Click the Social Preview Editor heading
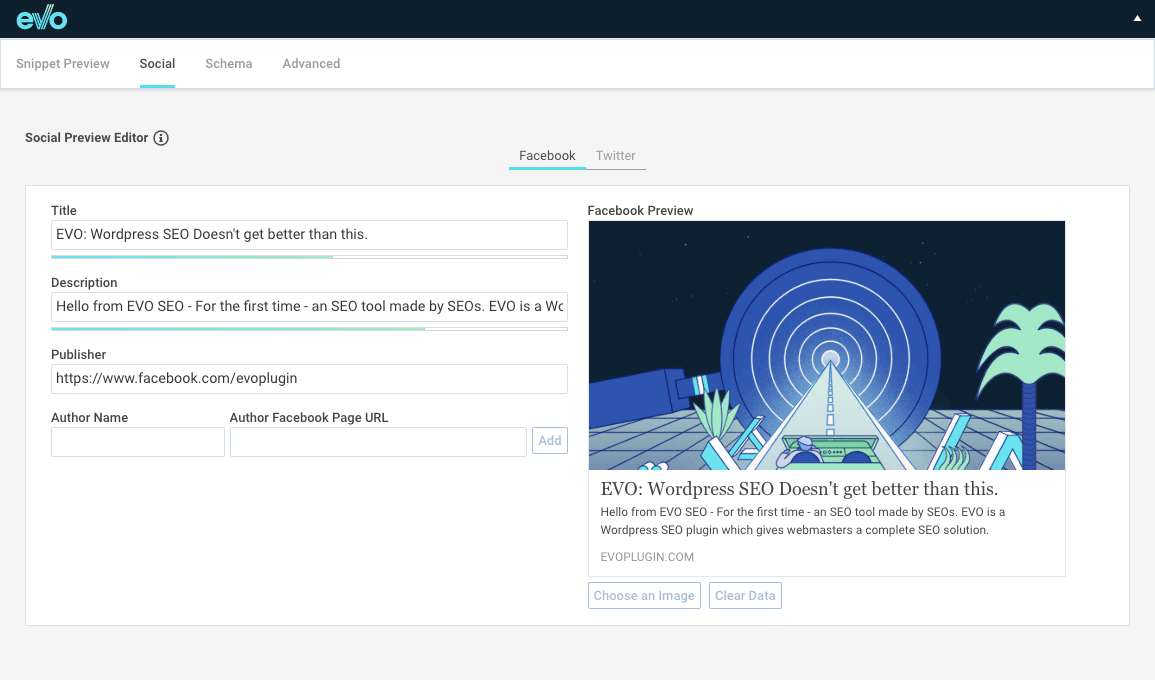Viewport: 1155px width, 680px height. click(x=86, y=138)
